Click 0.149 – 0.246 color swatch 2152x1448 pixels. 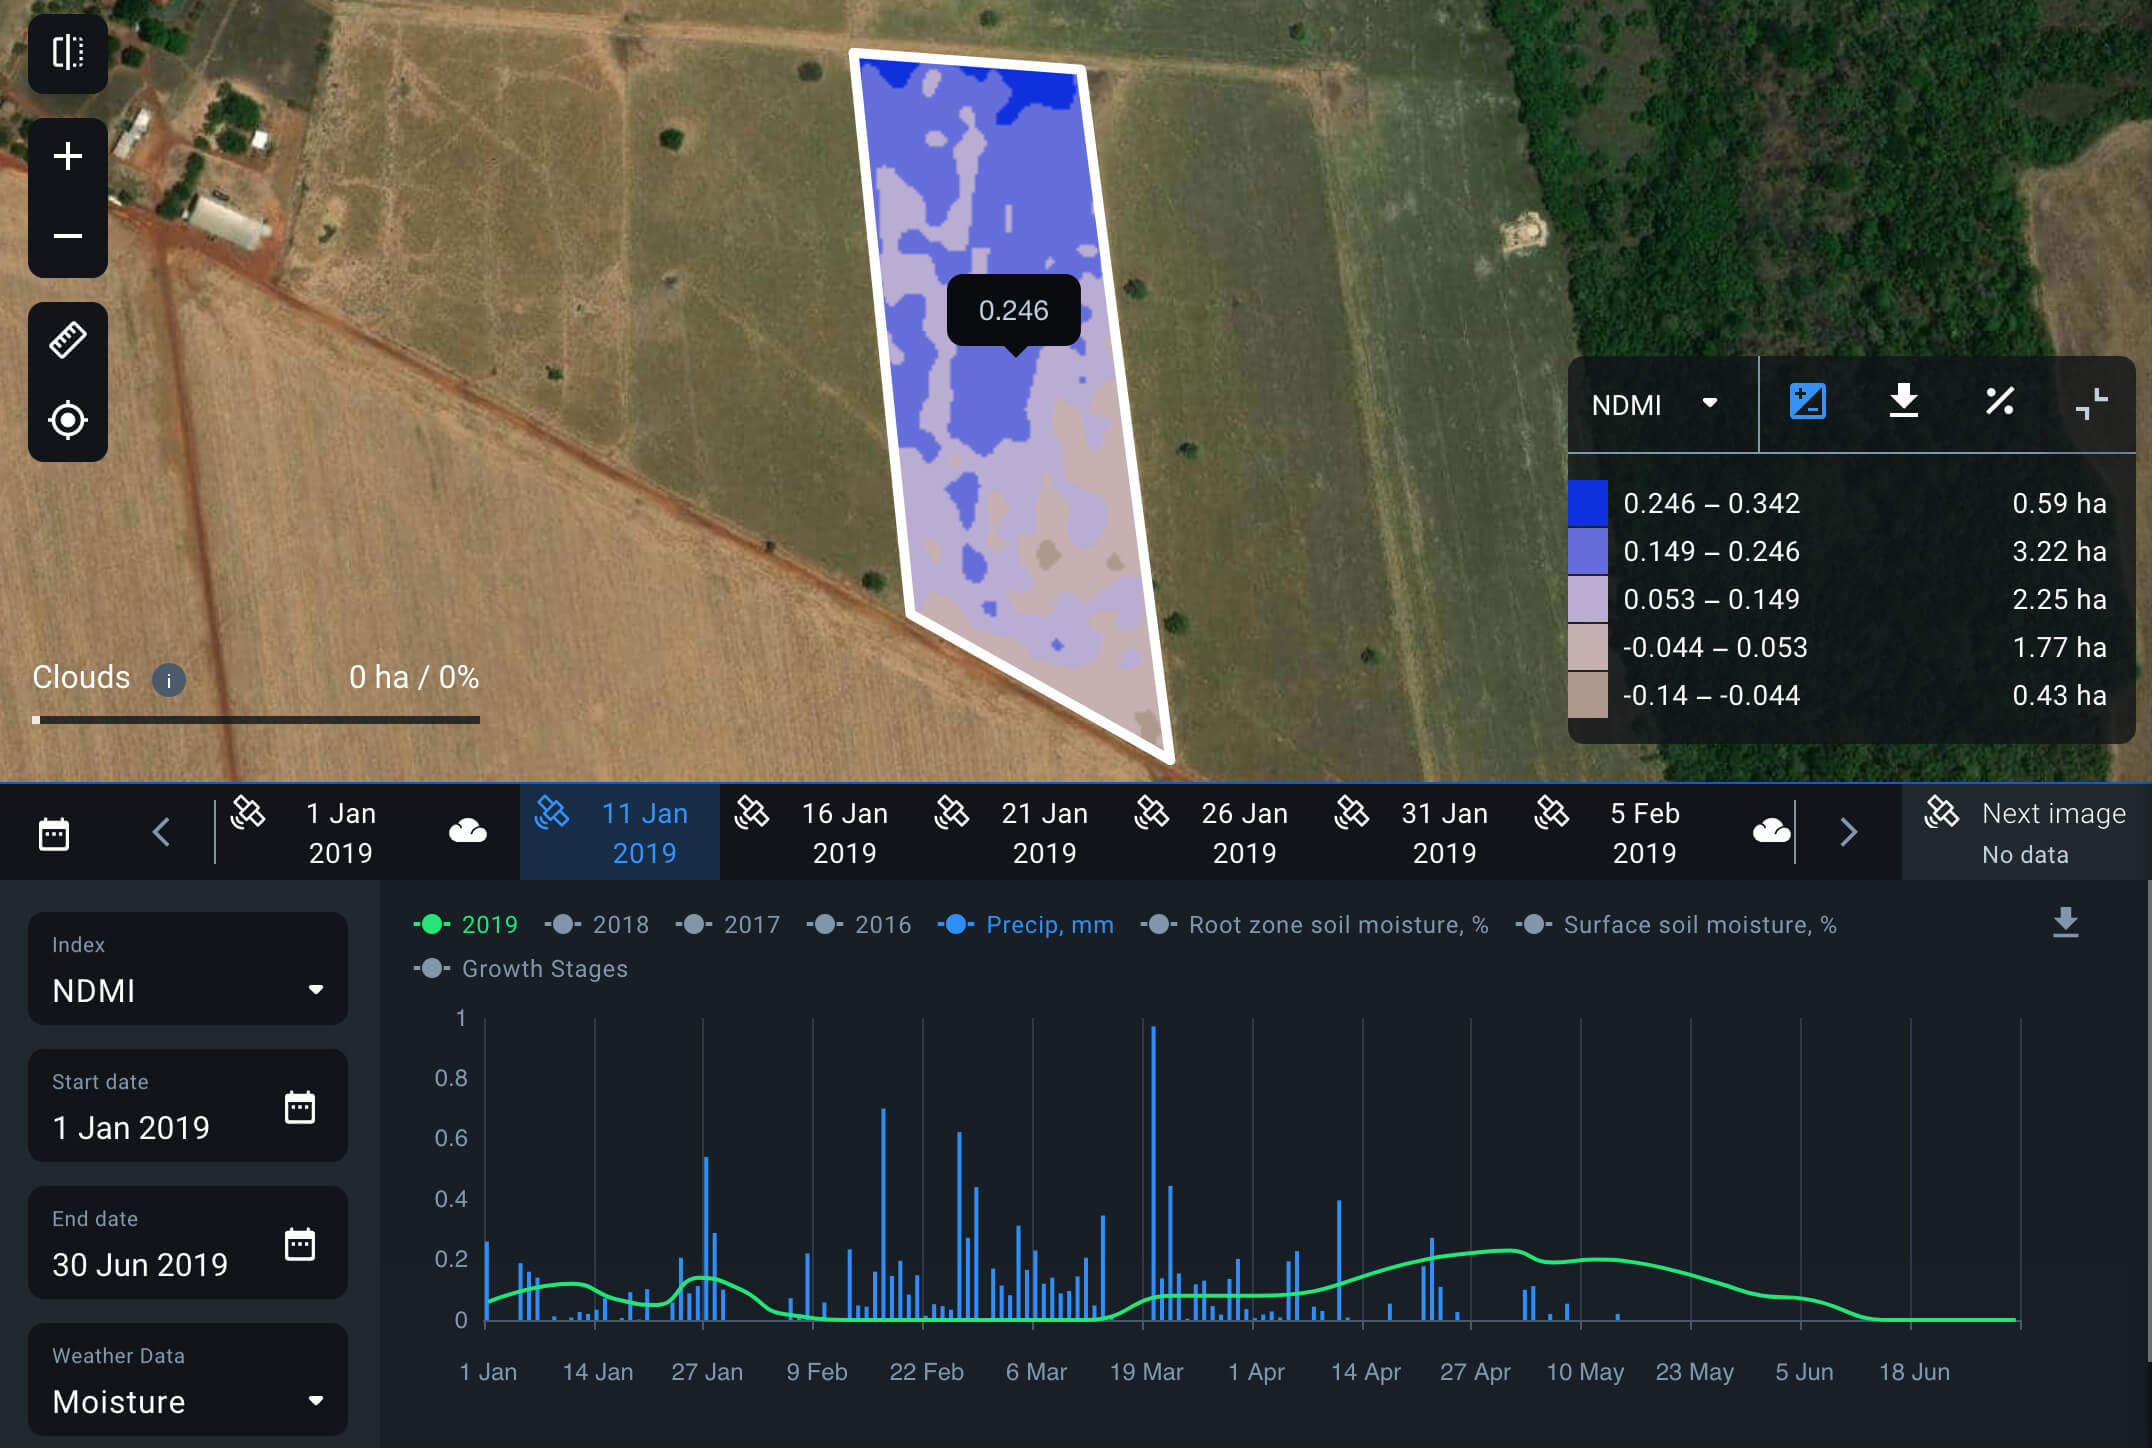(x=1588, y=551)
